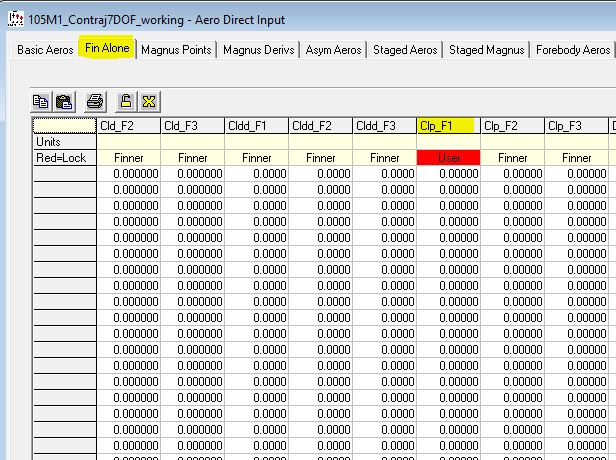This screenshot has height=460, width=616.
Task: Select the Magnus Derivs tab
Action: 259,49
